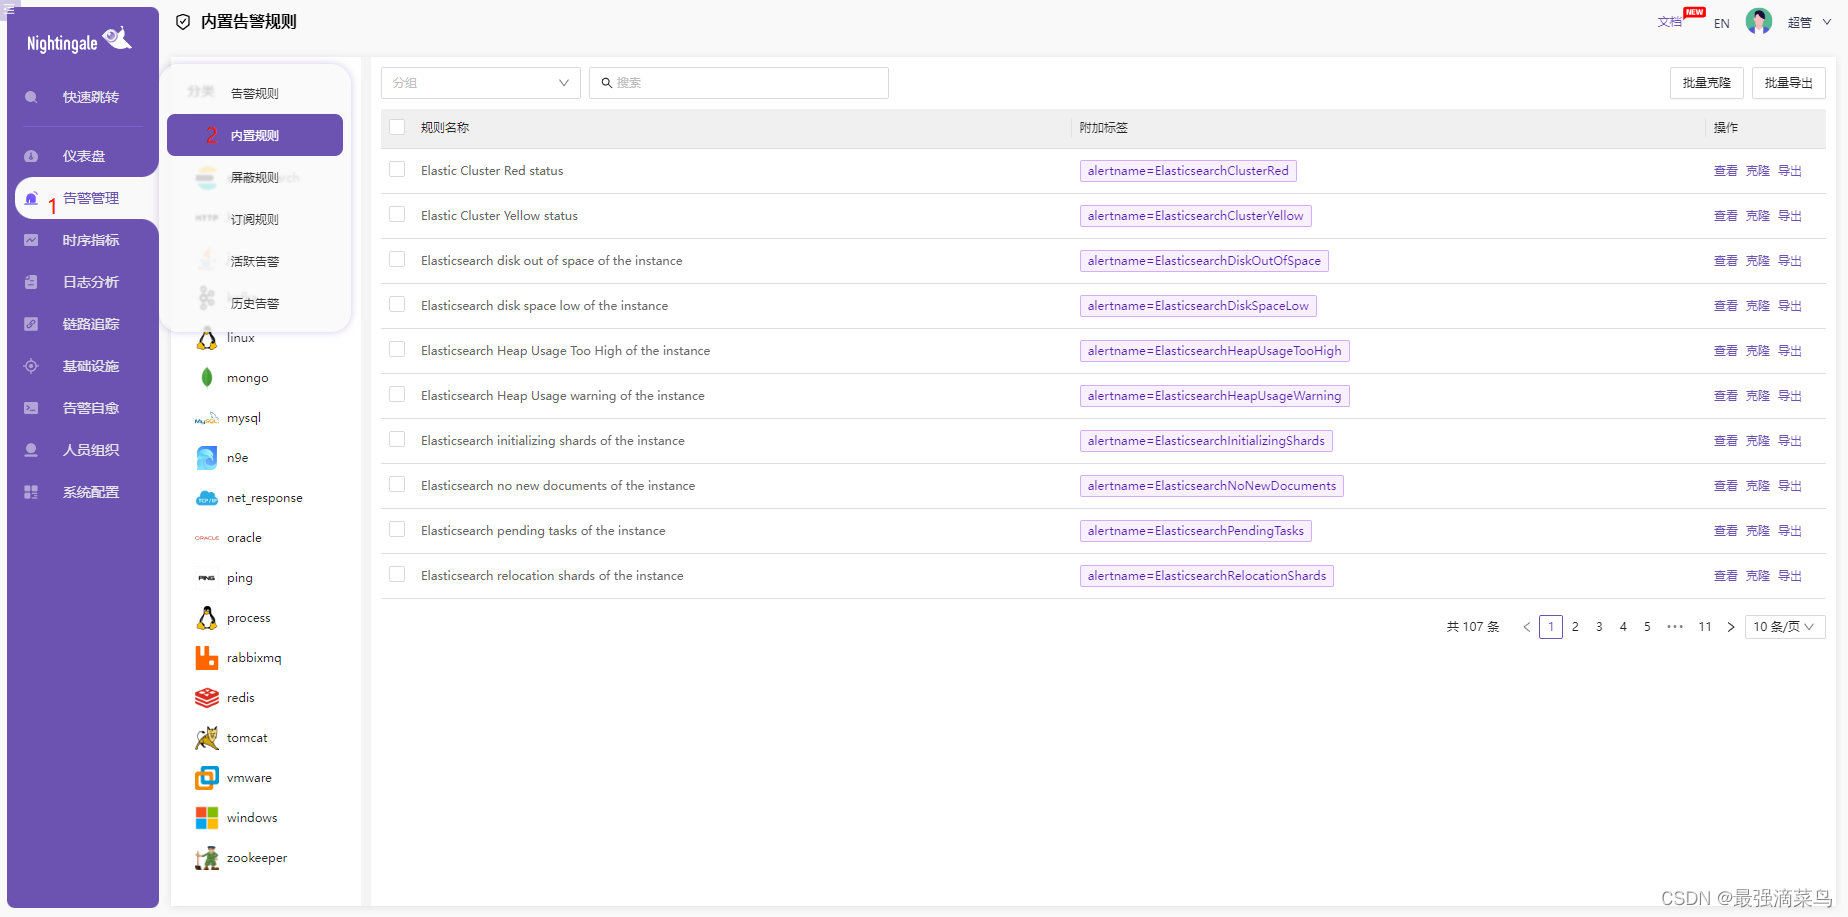Check Elastic Cluster Red status row
Screen dimensions: 1848x917
point(397,170)
